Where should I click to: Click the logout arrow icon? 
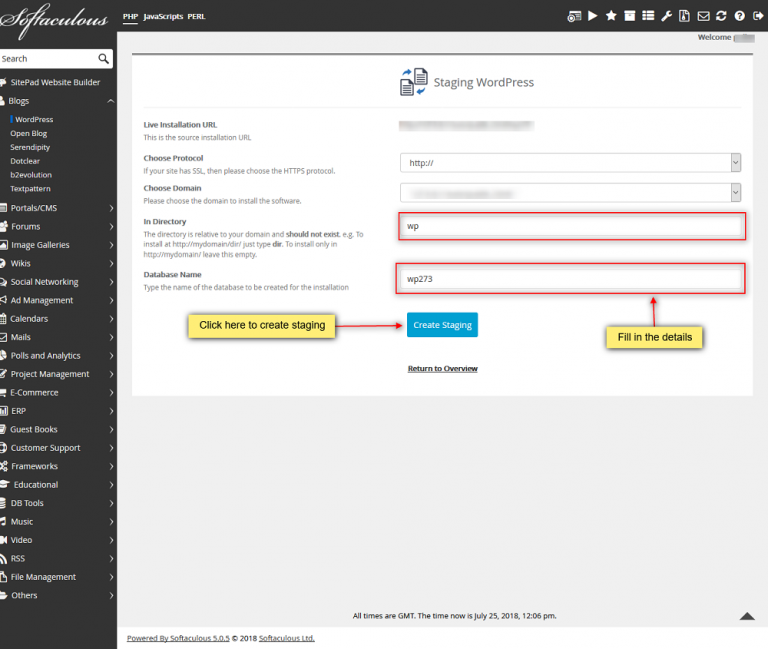(756, 16)
